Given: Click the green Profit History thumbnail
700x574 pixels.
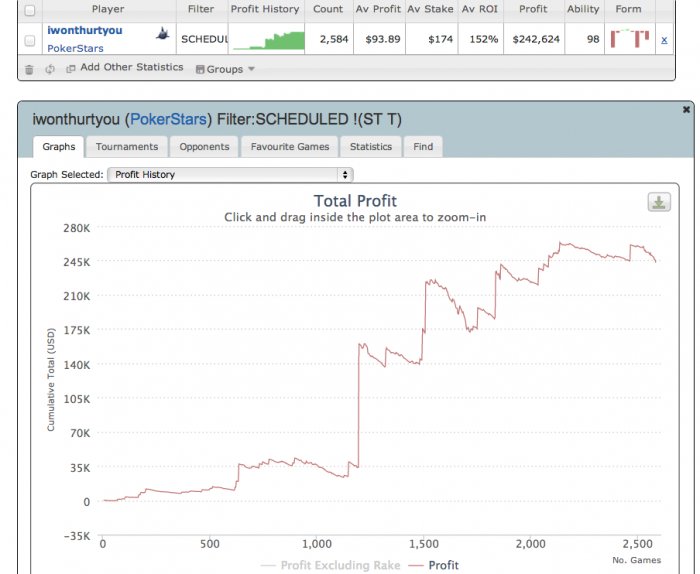Looking at the screenshot, I should (x=268, y=40).
